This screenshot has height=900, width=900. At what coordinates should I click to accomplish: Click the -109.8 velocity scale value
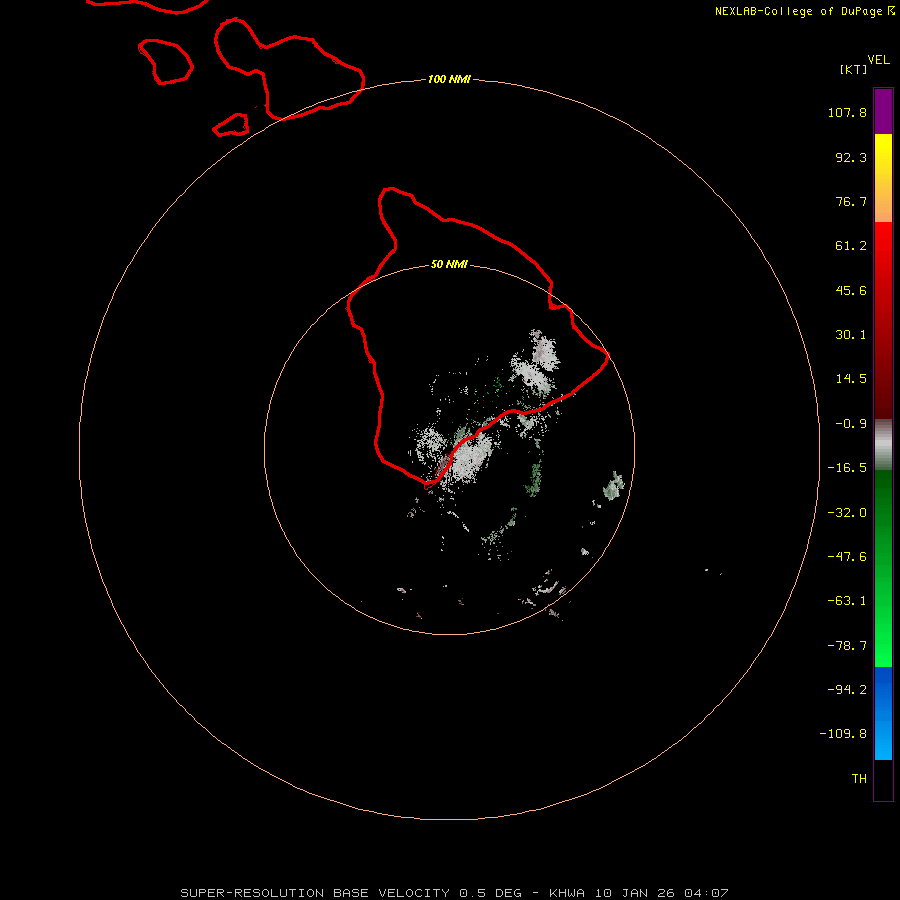pyautogui.click(x=843, y=734)
